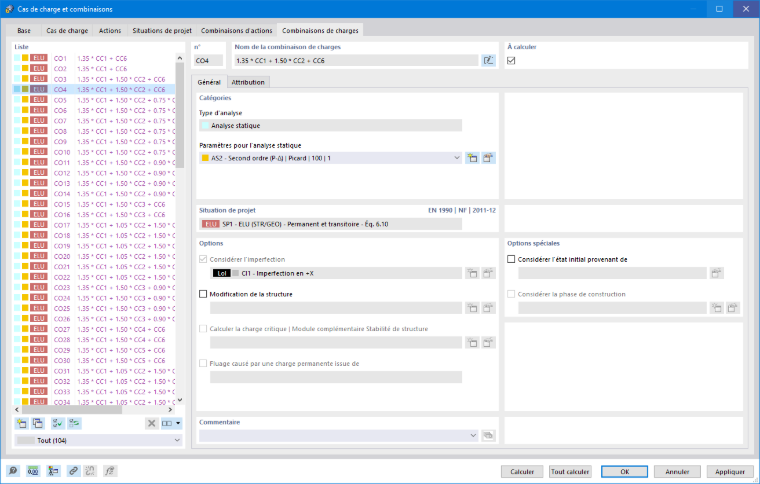Delete selected combination with X icon
This screenshot has width=760, height=484.
152,423
